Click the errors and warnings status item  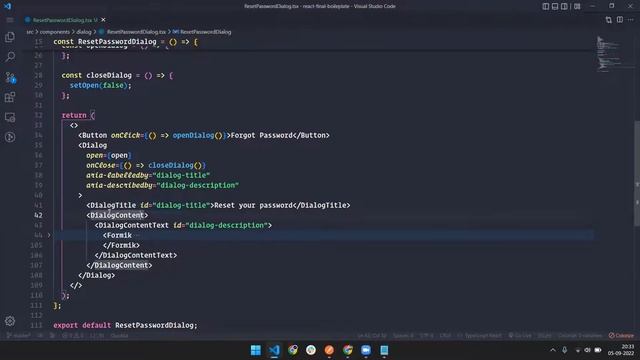point(73,336)
